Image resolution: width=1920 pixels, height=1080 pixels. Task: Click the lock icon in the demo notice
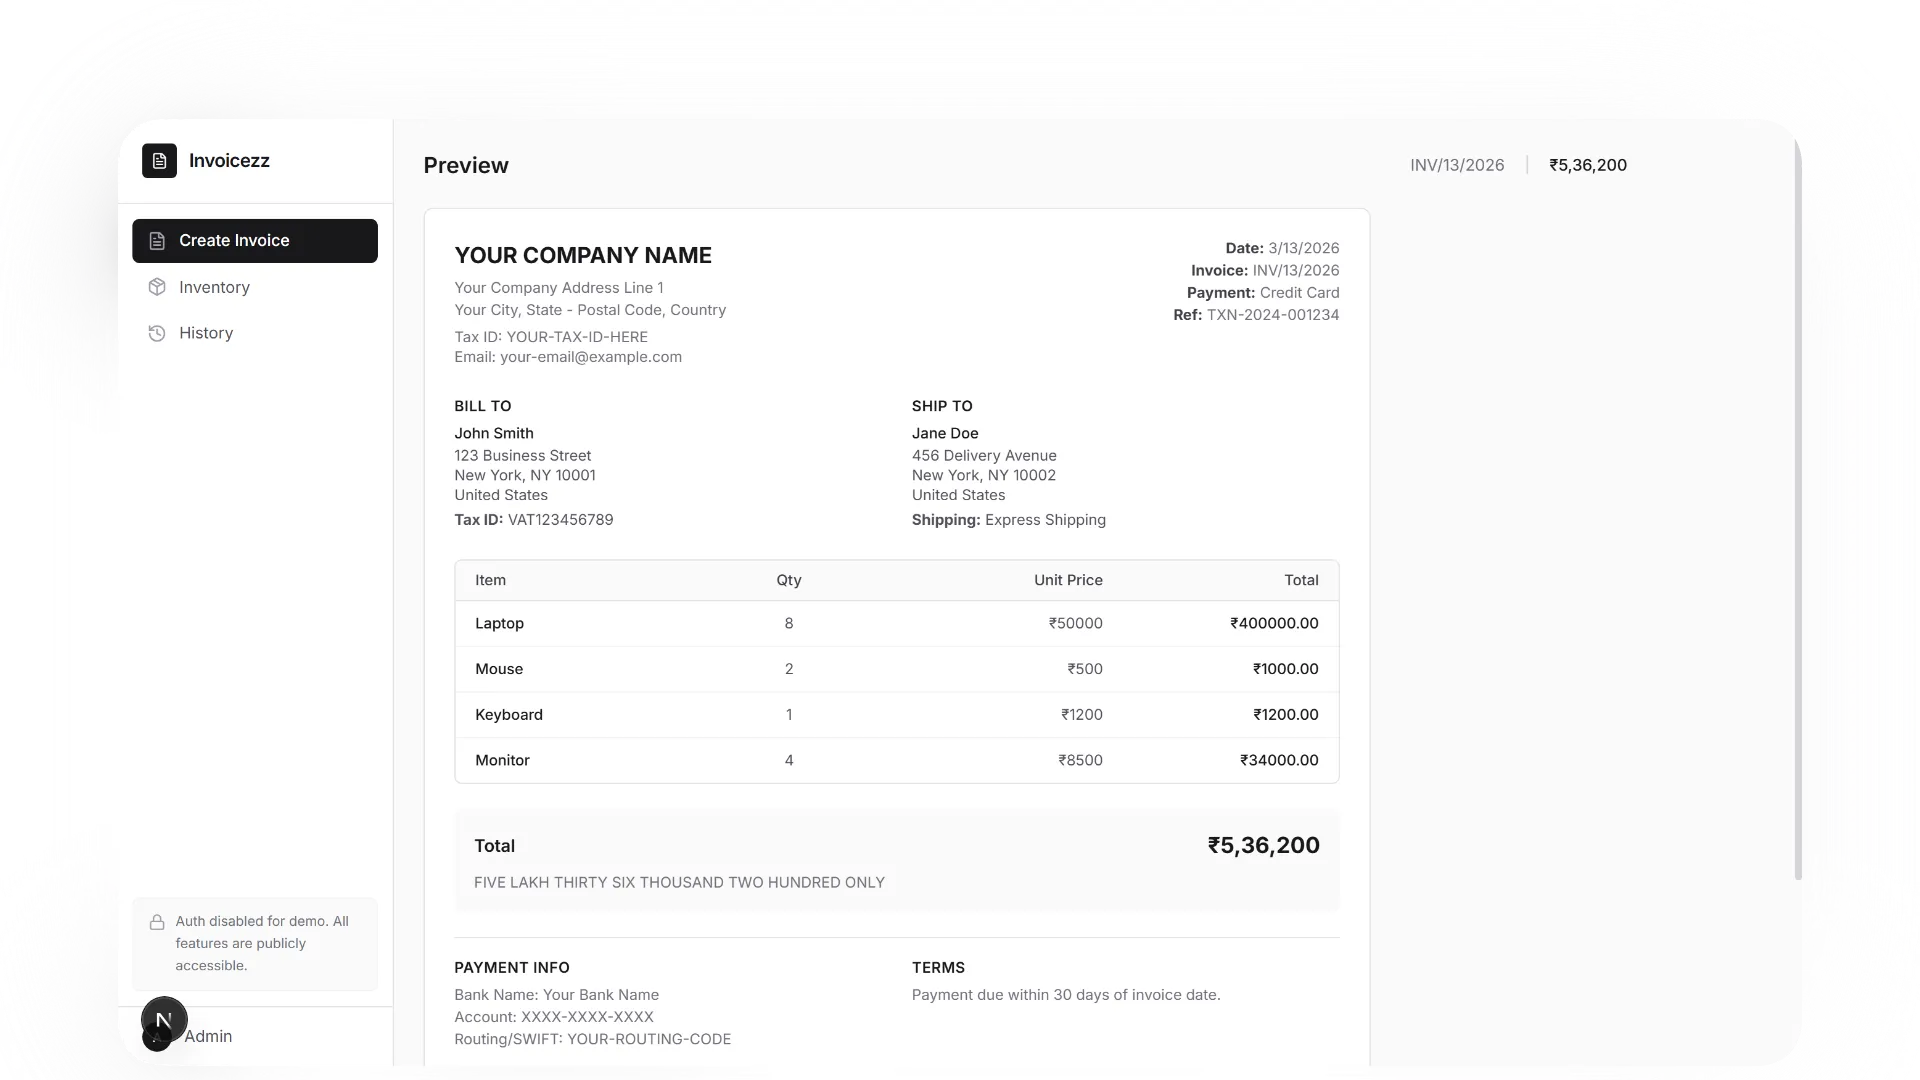point(156,922)
